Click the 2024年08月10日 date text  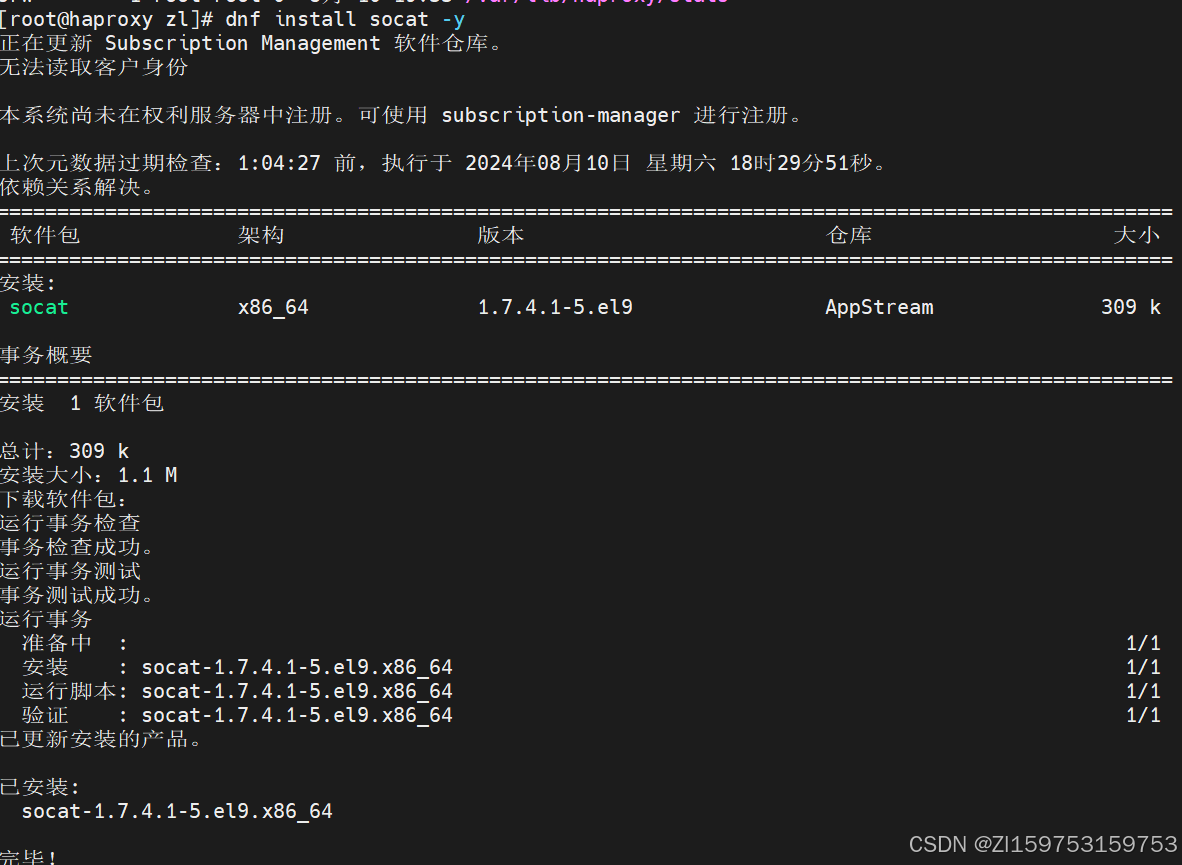[547, 163]
